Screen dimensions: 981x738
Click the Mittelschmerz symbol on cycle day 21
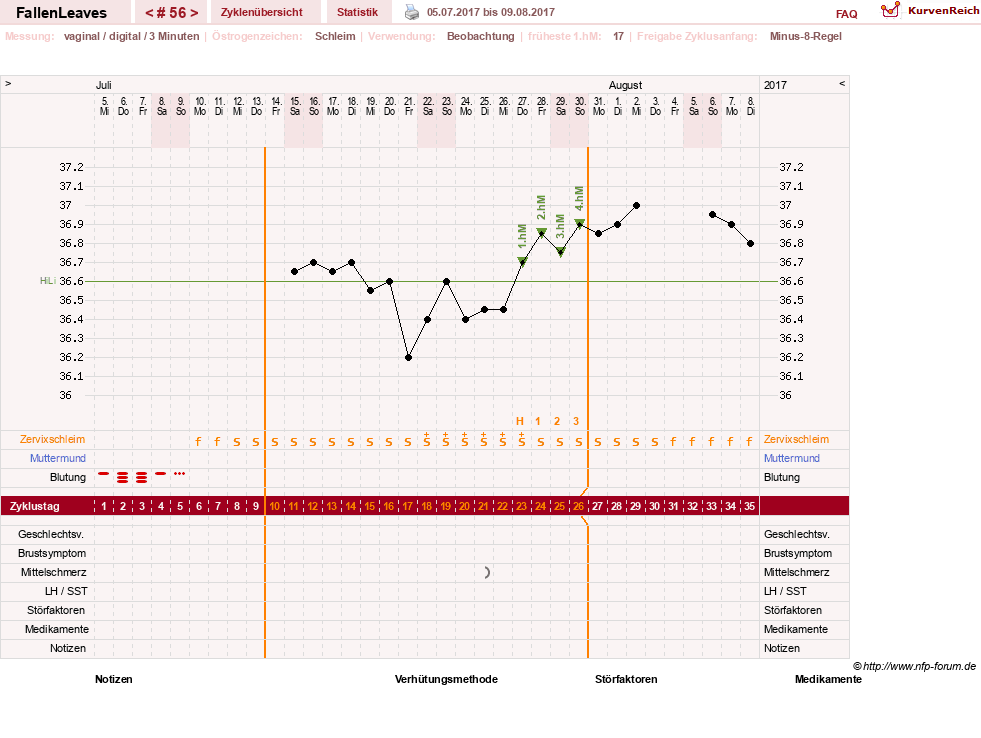tap(487, 572)
